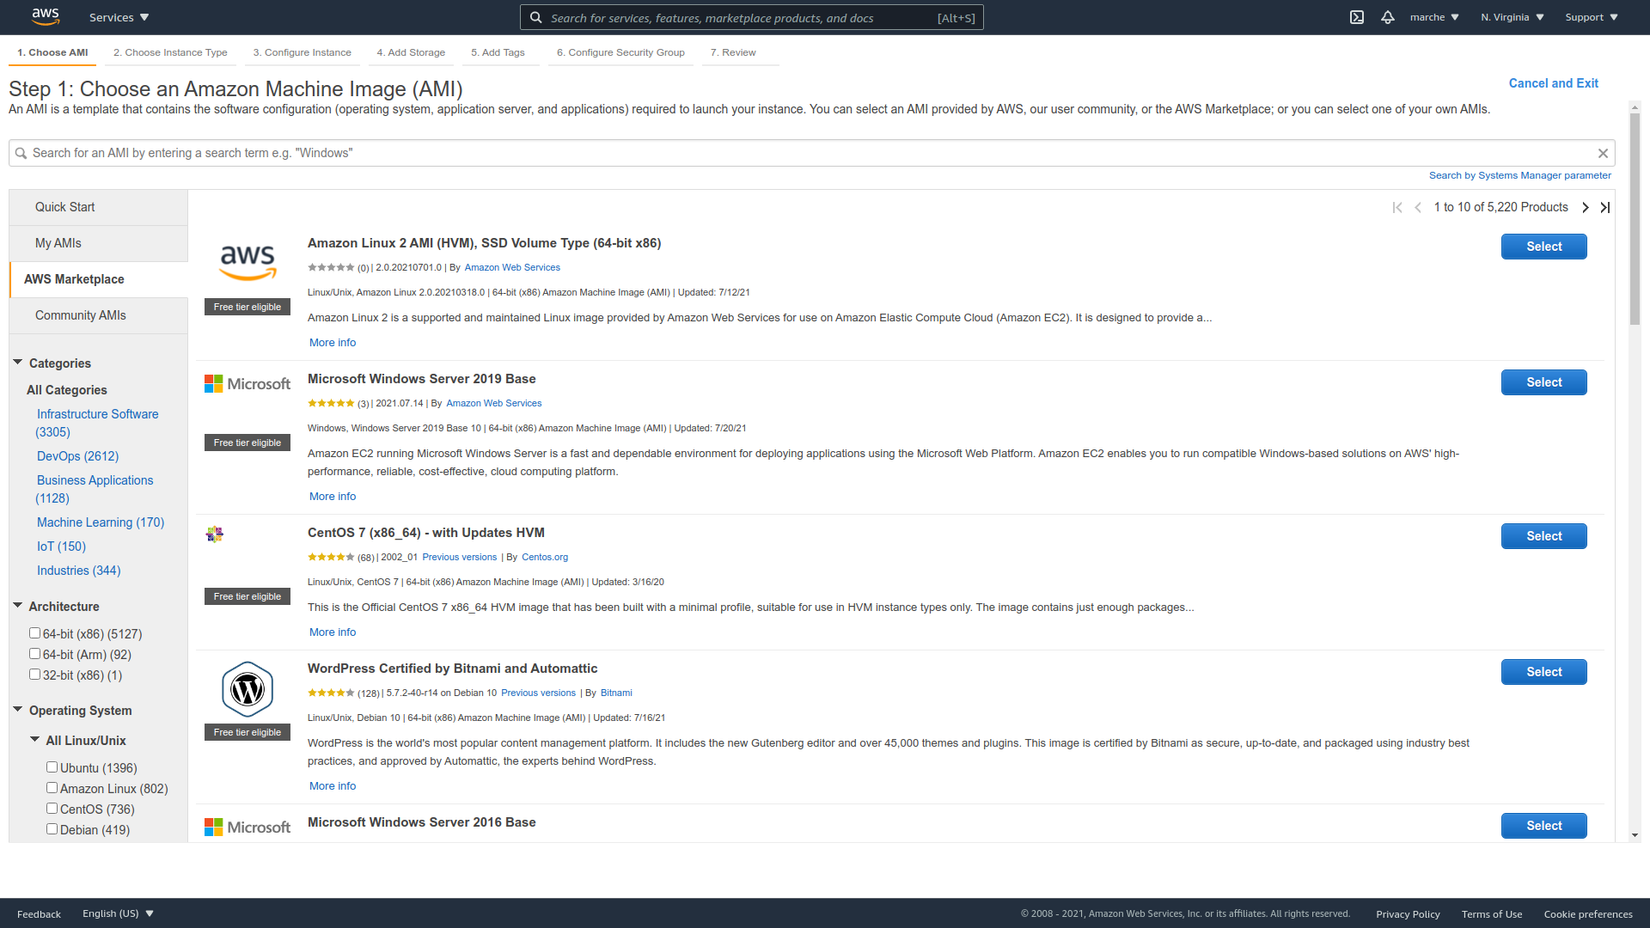This screenshot has height=928, width=1650.
Task: Select Microsoft Windows Server 2016 Base
Action: (1544, 826)
